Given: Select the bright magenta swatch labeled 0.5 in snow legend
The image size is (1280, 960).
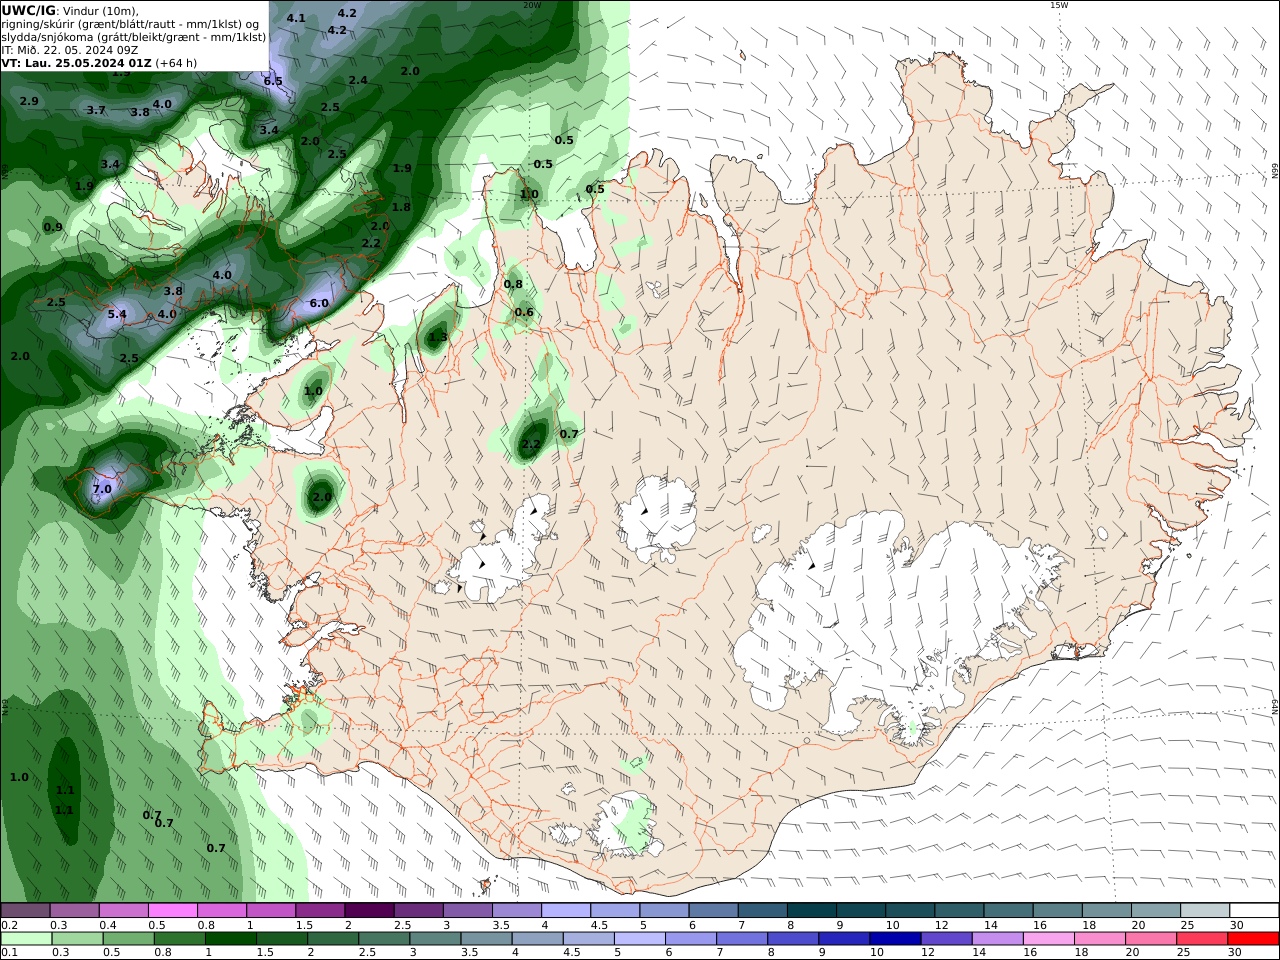Looking at the screenshot, I should 173,910.
